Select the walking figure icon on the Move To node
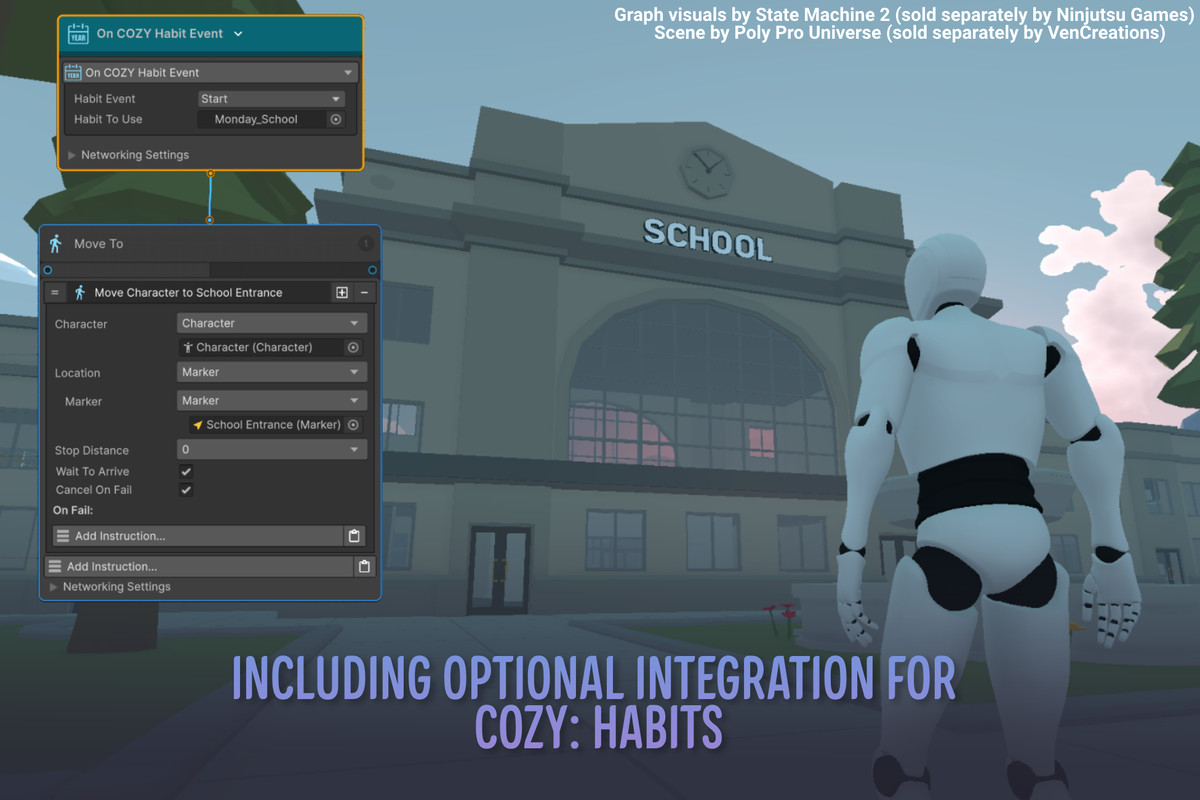Viewport: 1200px width, 800px height. coord(57,243)
